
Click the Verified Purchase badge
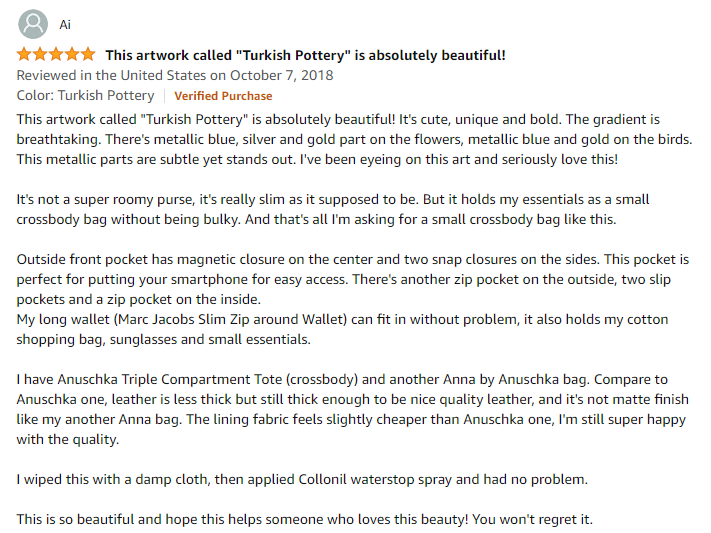click(223, 96)
